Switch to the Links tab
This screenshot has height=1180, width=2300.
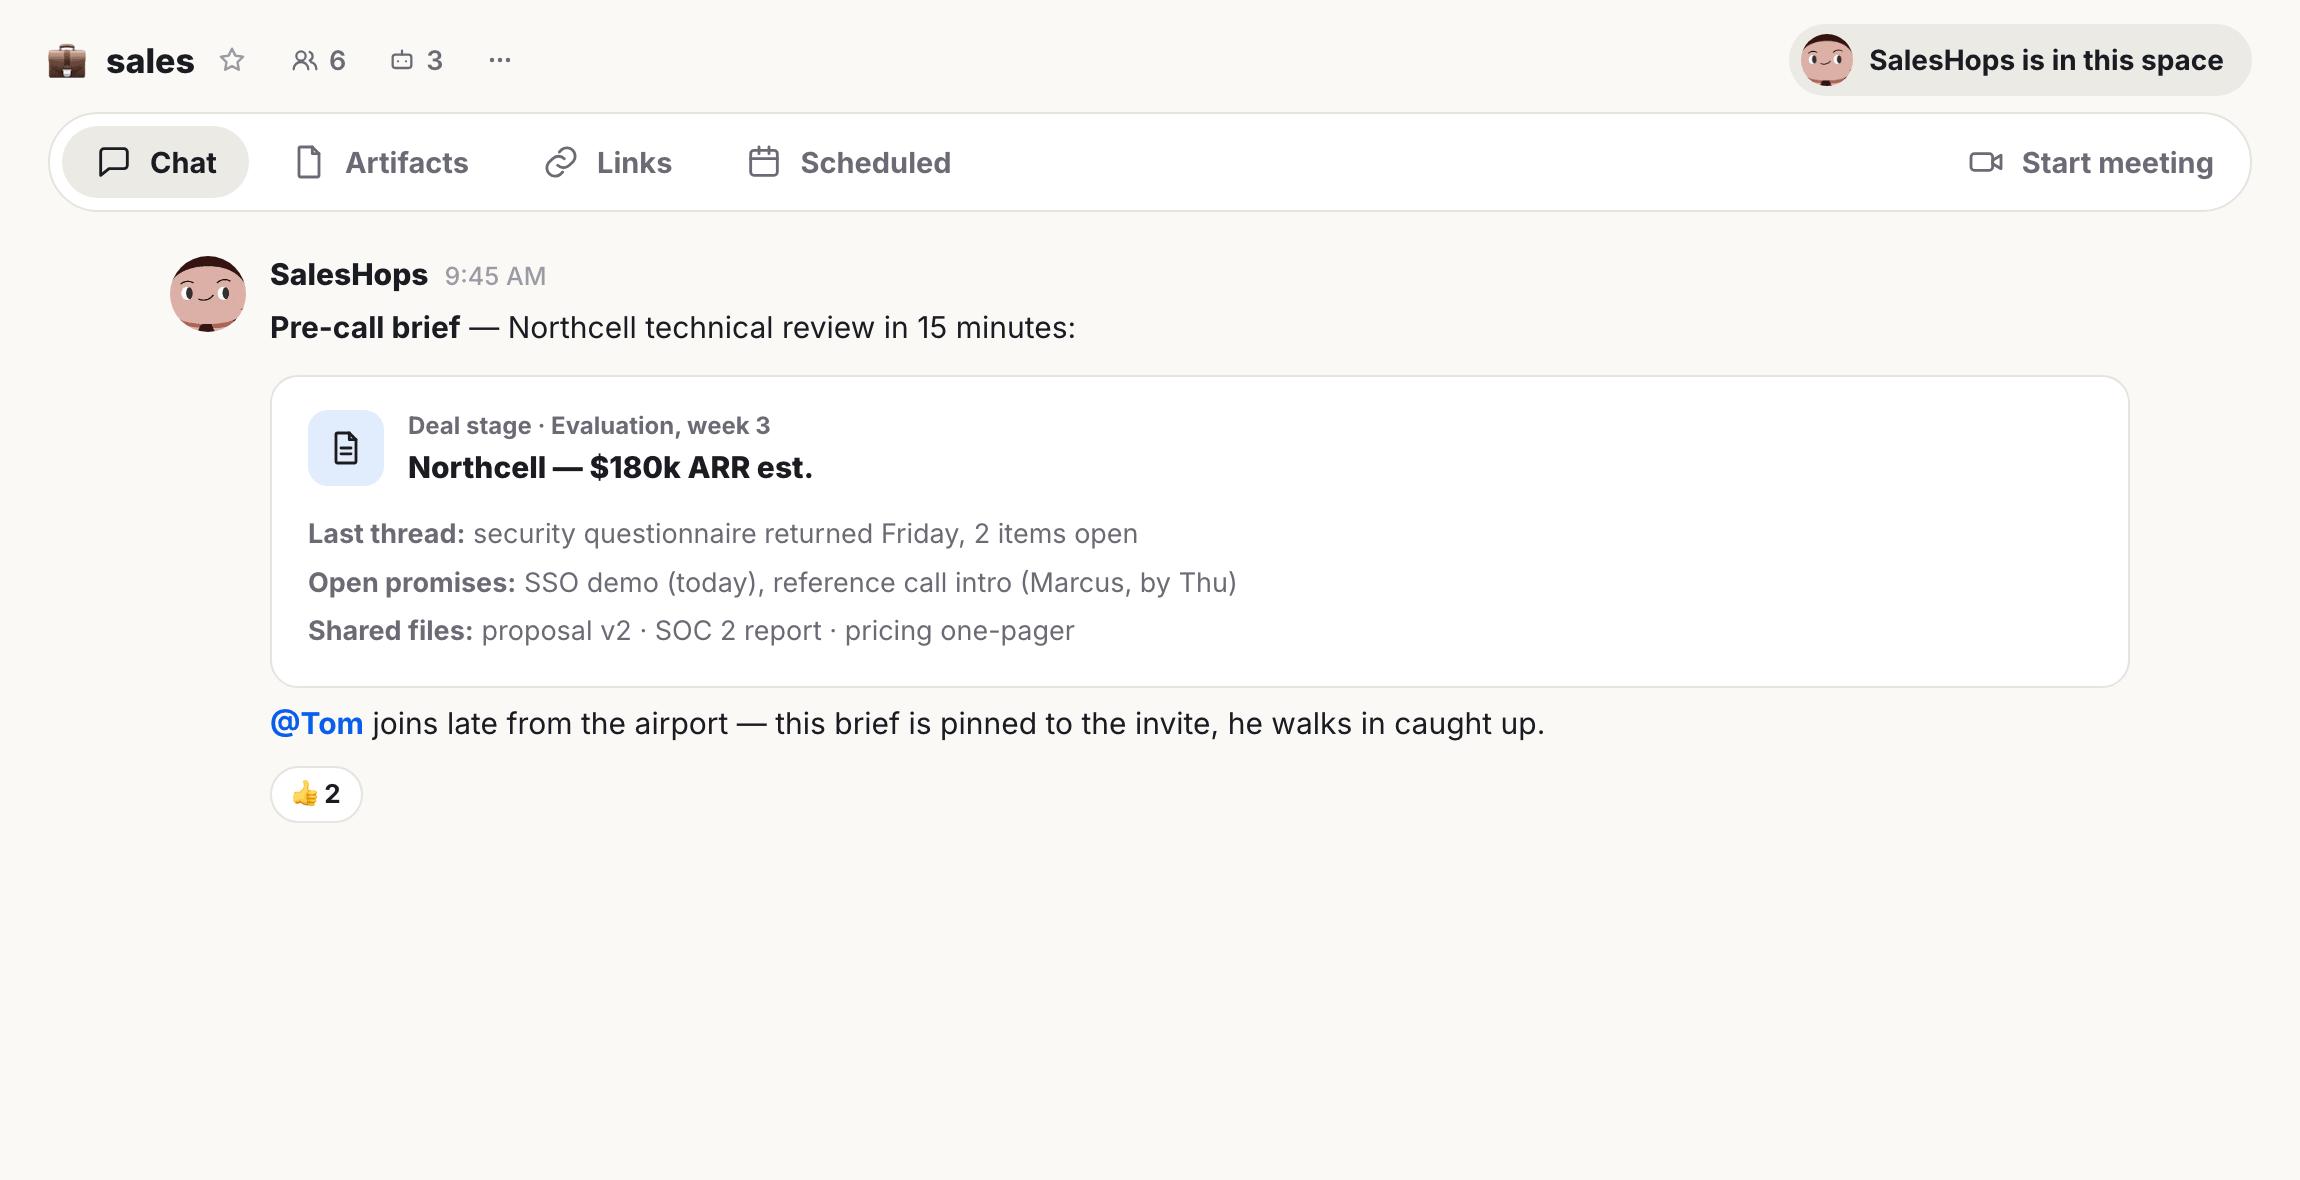pos(608,162)
